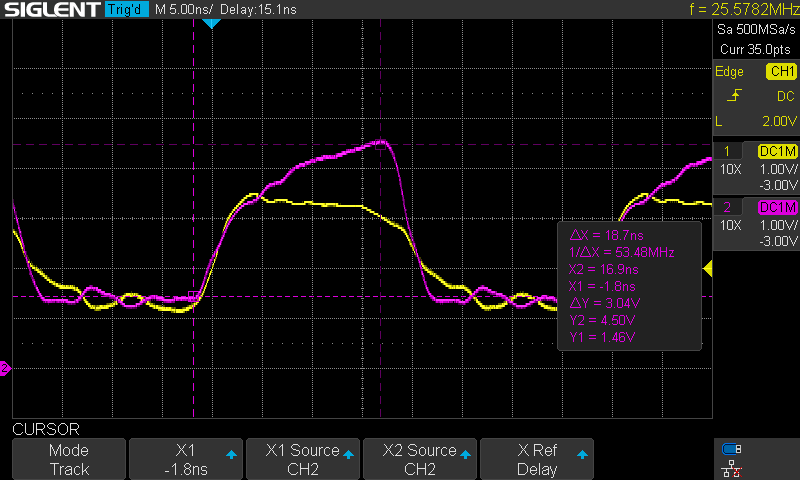The image size is (800, 480).
Task: Click the cursor measurement readout box
Action: tap(628, 286)
